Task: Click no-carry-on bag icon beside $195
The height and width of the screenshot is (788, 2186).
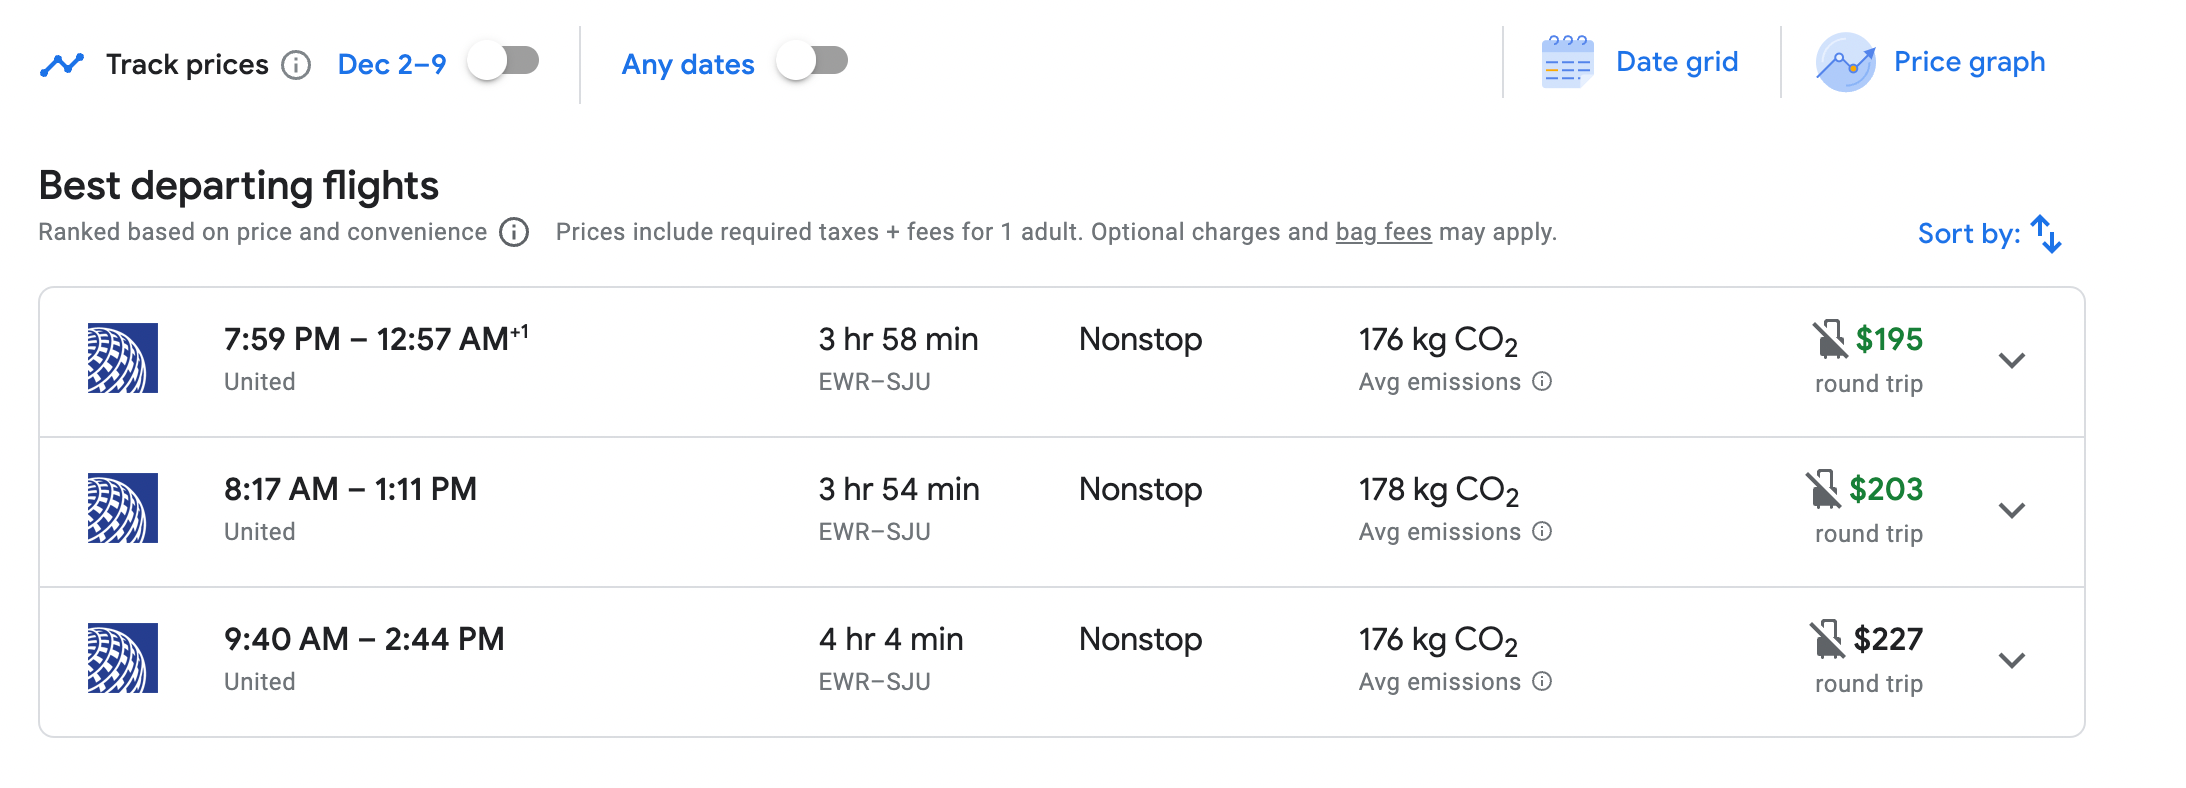Action: pos(1830,339)
